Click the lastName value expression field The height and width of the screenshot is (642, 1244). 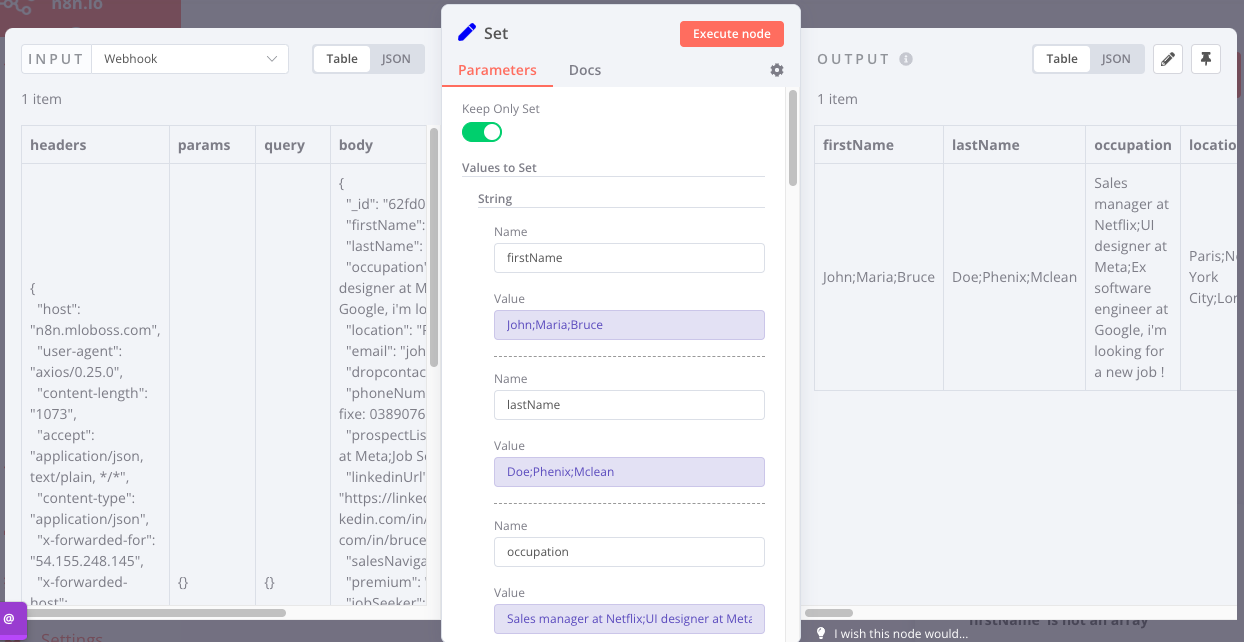[629, 472]
